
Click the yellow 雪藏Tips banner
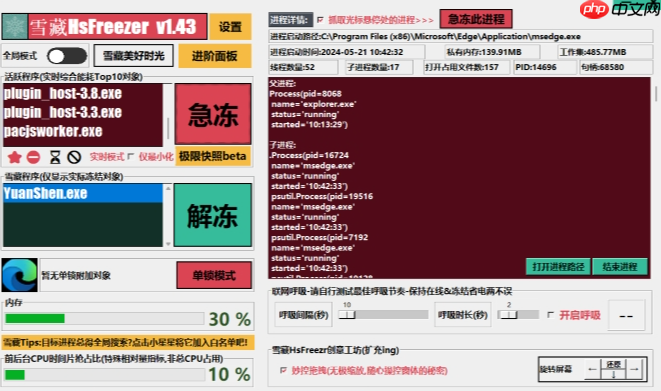(128, 342)
